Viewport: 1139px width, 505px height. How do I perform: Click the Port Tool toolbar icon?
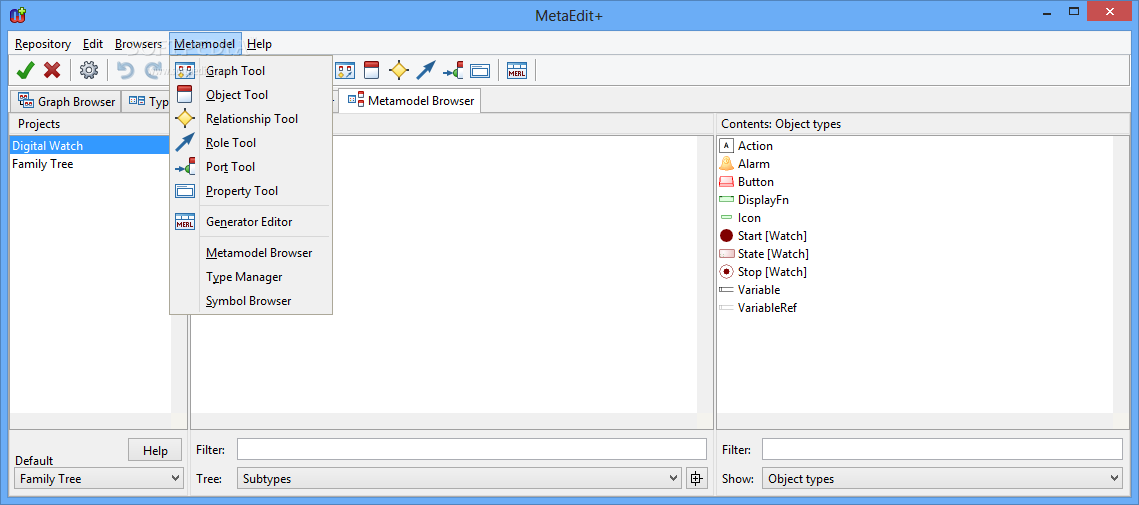tap(453, 70)
